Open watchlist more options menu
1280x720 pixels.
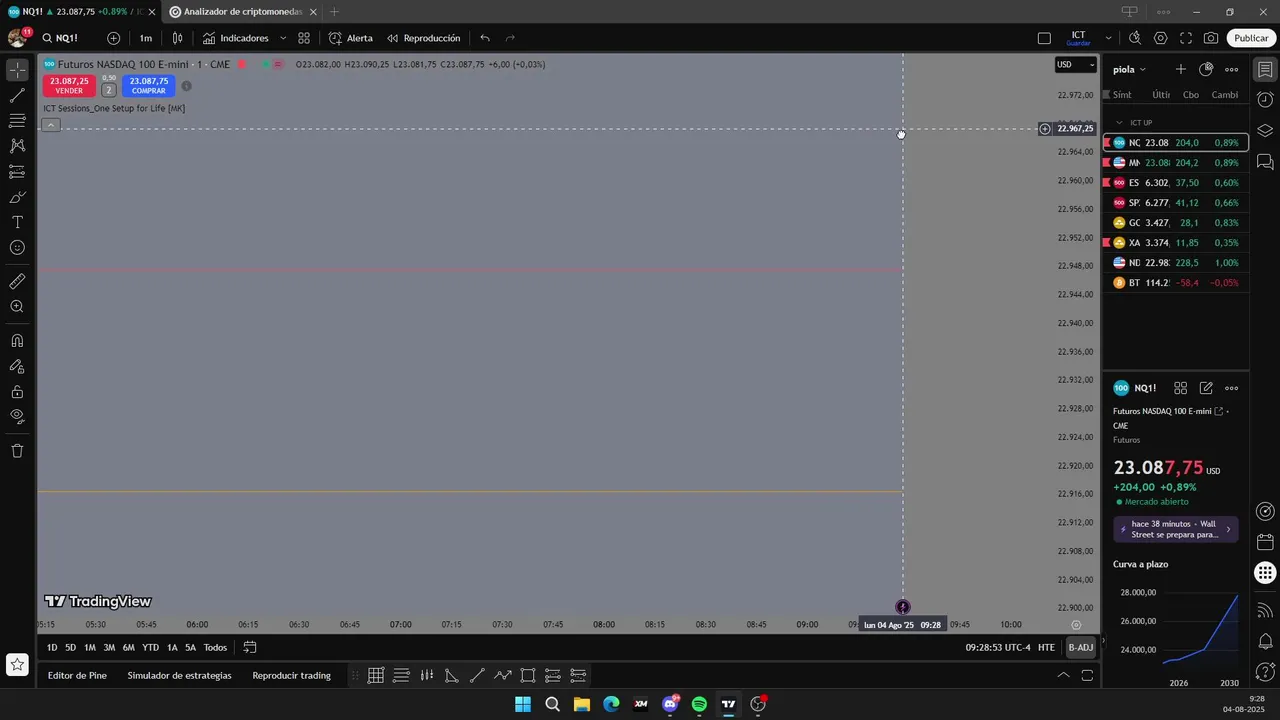1232,69
